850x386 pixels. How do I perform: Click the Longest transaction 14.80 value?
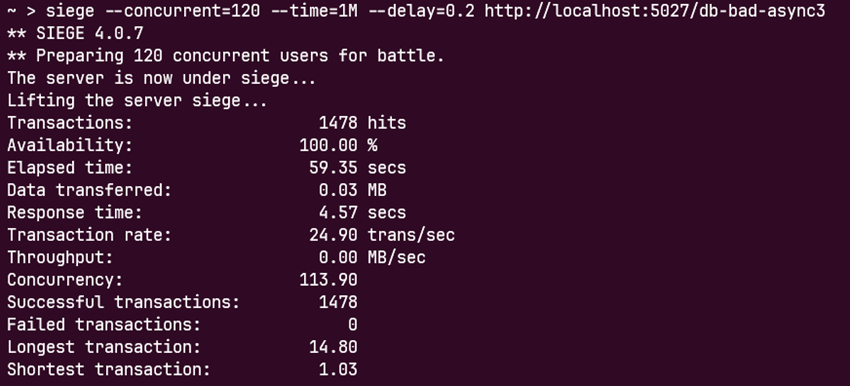333,347
